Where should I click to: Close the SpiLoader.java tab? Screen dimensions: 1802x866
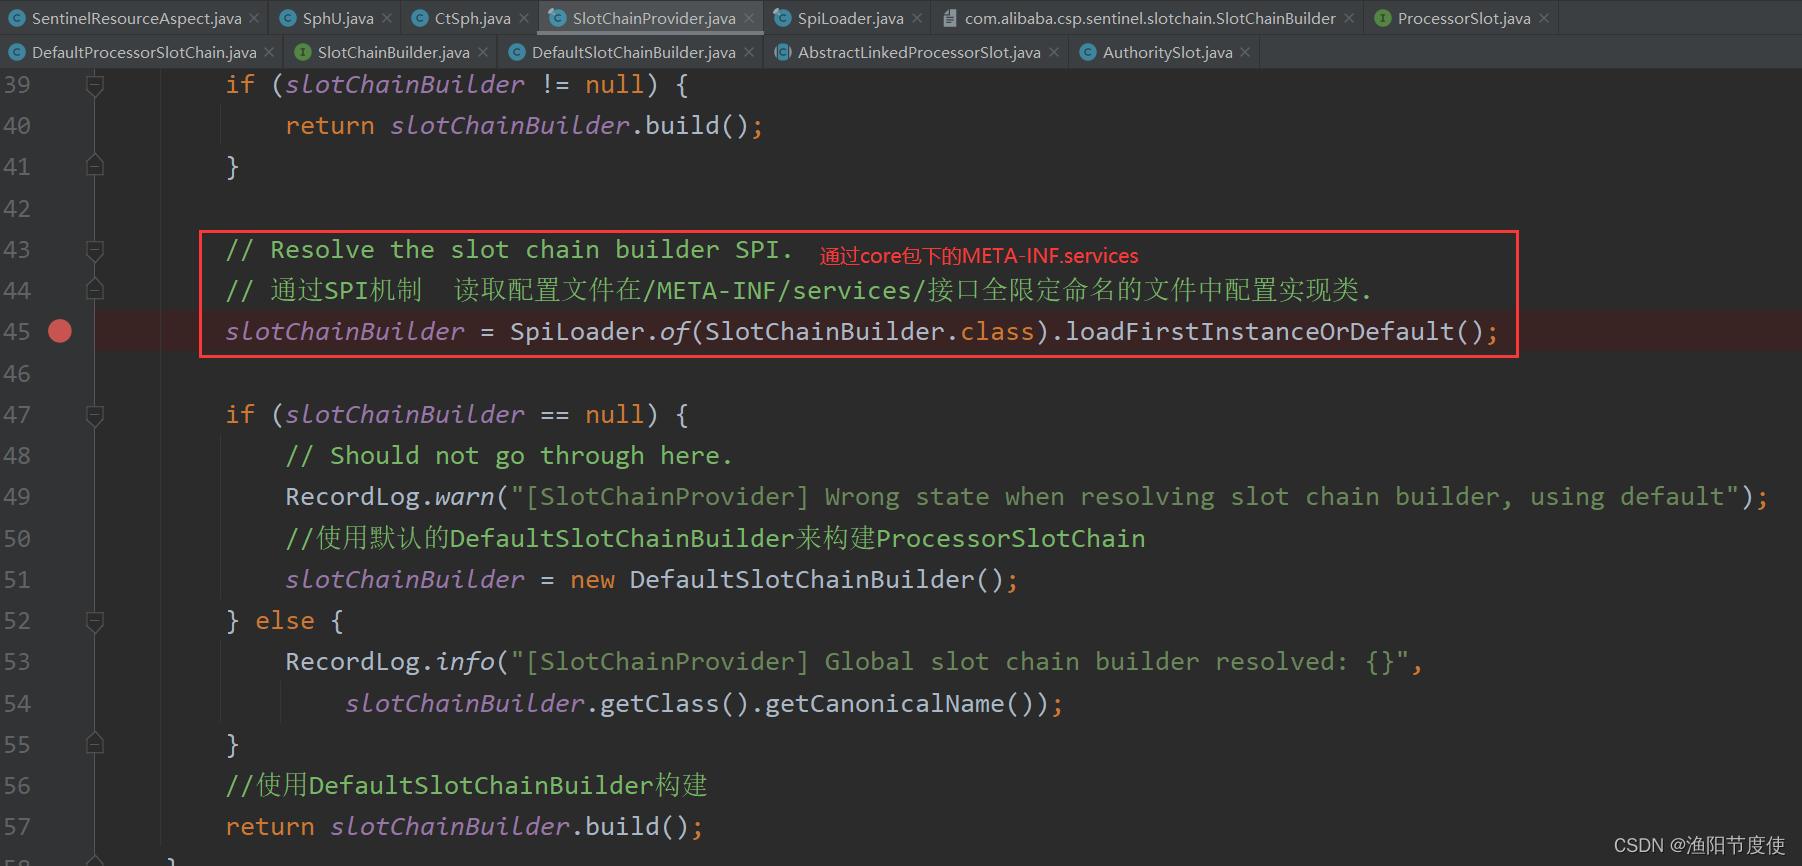click(917, 18)
